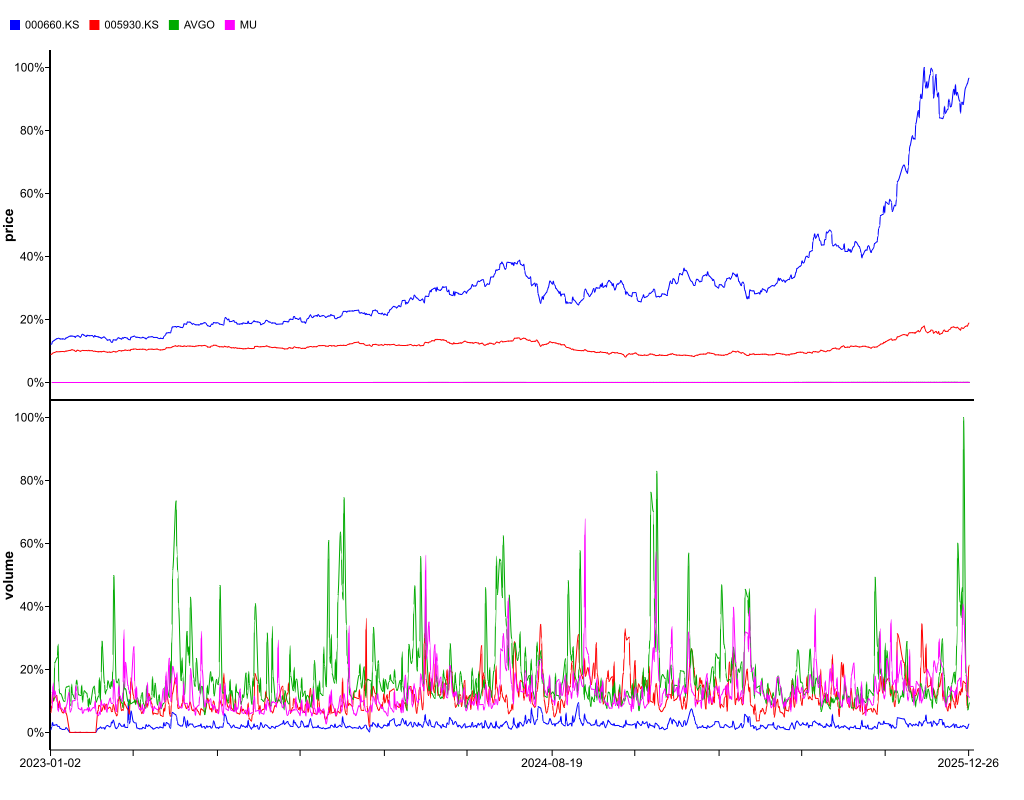Hide the AVGO series via legend text
1024x800 pixels.
199,24
